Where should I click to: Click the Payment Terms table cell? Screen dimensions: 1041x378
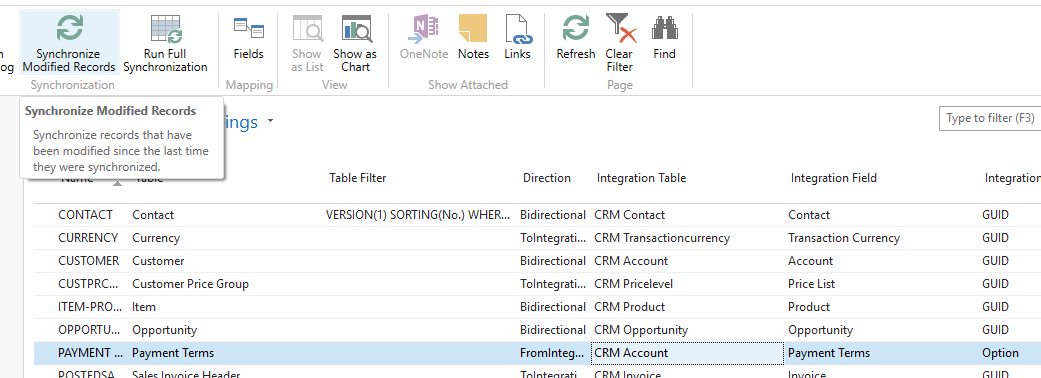(x=173, y=353)
